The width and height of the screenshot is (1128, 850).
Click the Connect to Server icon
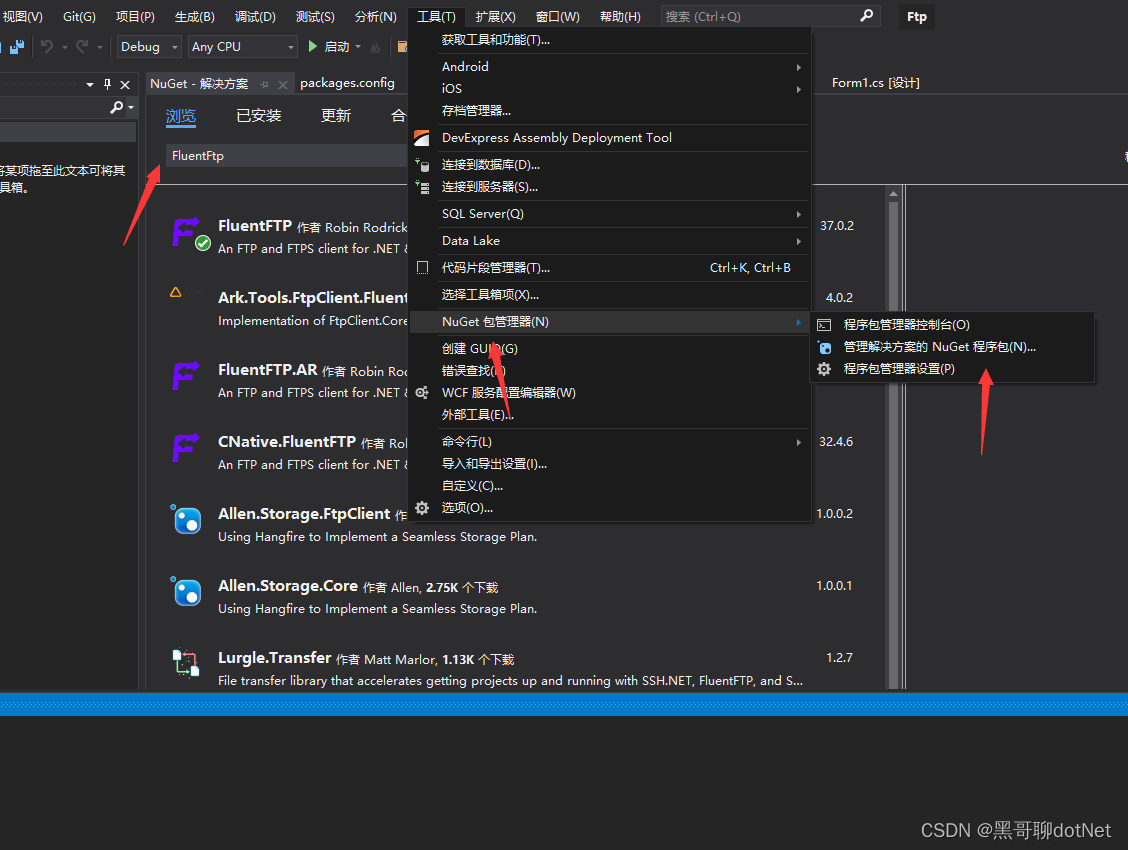[422, 187]
